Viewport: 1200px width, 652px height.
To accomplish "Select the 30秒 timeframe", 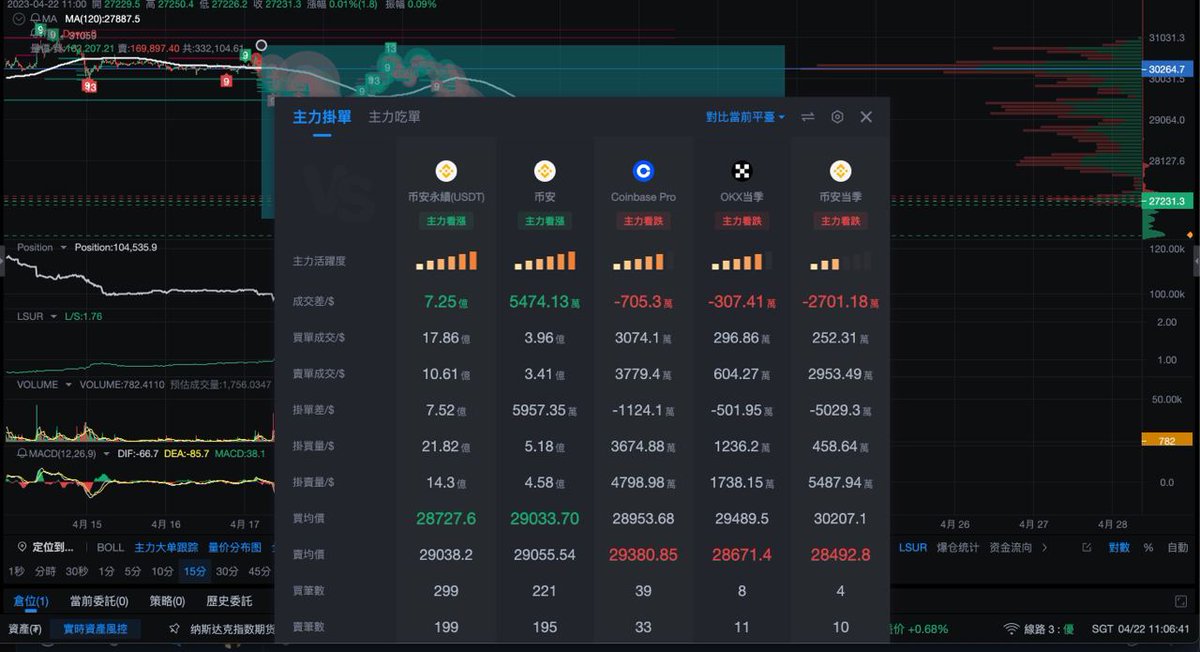I will (77, 571).
